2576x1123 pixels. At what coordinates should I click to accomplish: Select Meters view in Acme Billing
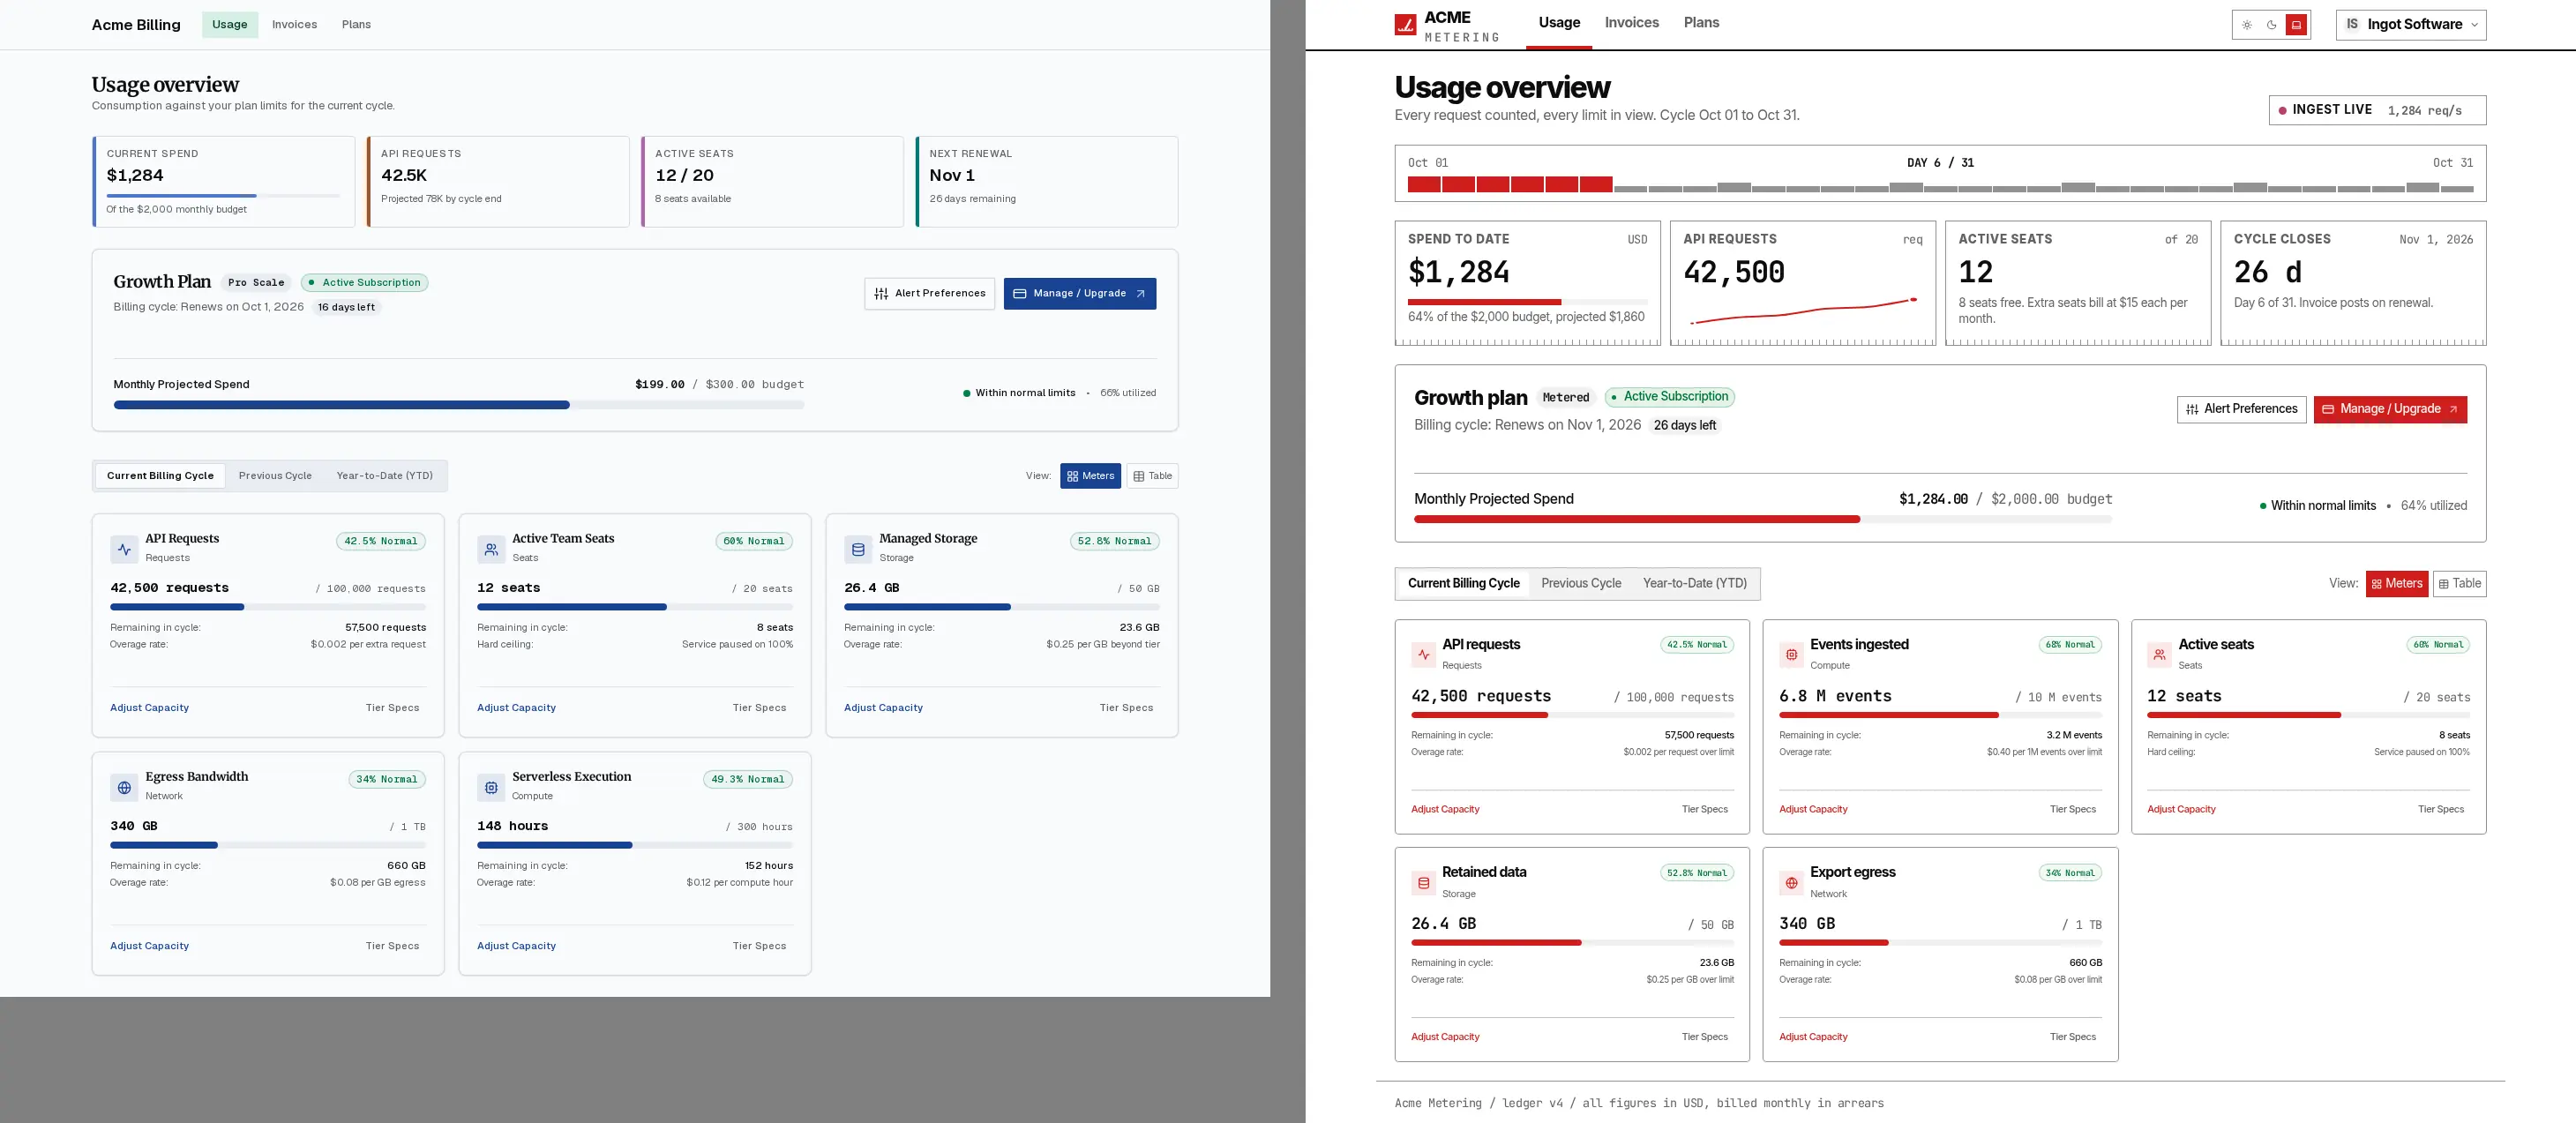[1090, 476]
